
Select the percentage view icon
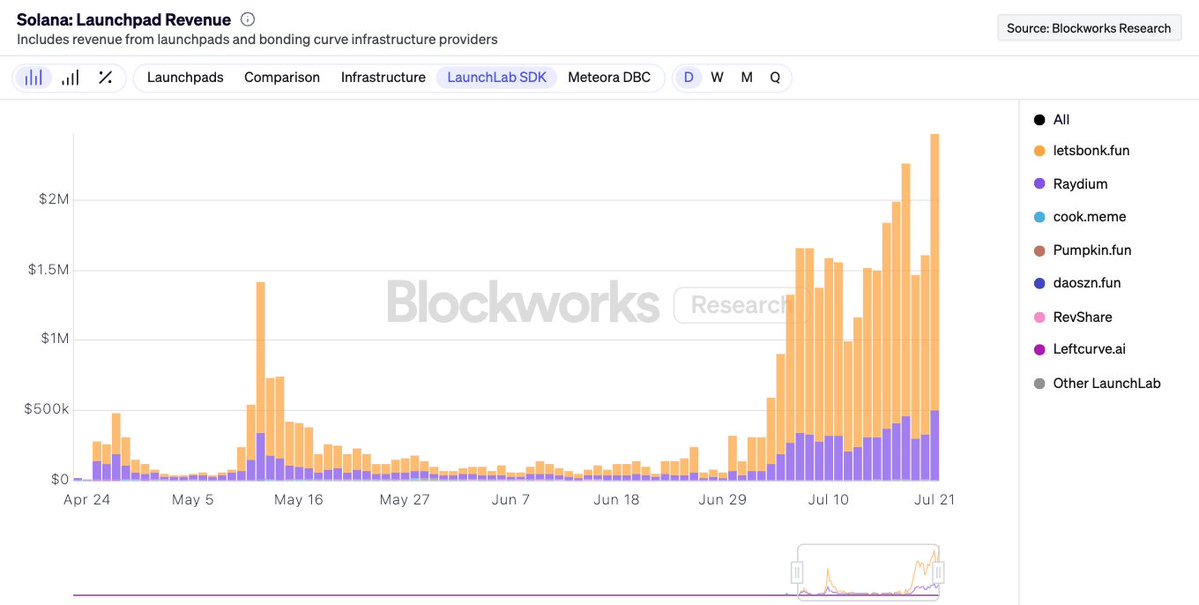106,77
